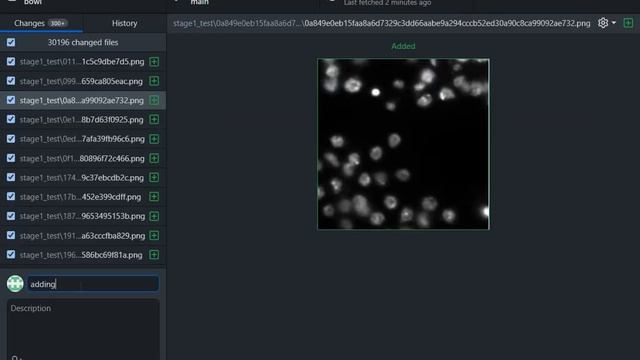The width and height of the screenshot is (640, 360).
Task: Click added-status icon for 7afa39fb96c6.png
Action: click(x=154, y=139)
